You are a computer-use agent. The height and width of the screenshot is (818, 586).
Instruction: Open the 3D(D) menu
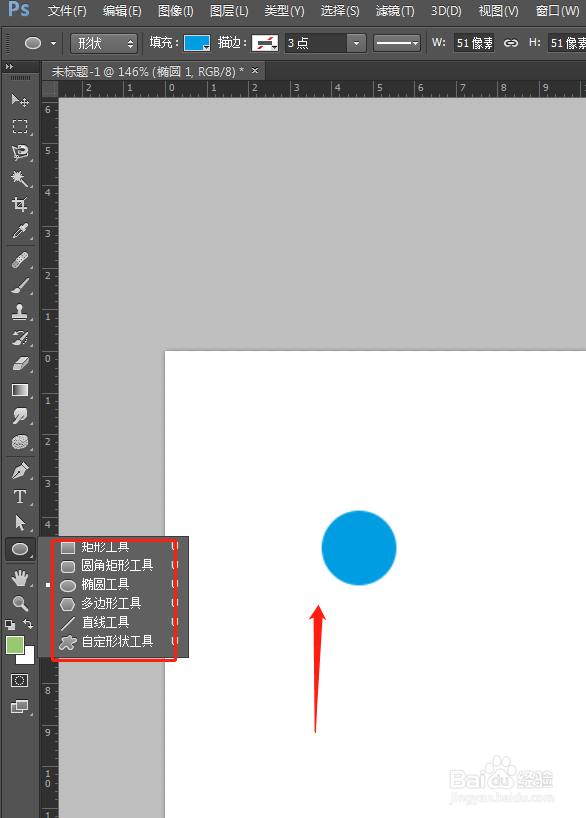[x=446, y=11]
